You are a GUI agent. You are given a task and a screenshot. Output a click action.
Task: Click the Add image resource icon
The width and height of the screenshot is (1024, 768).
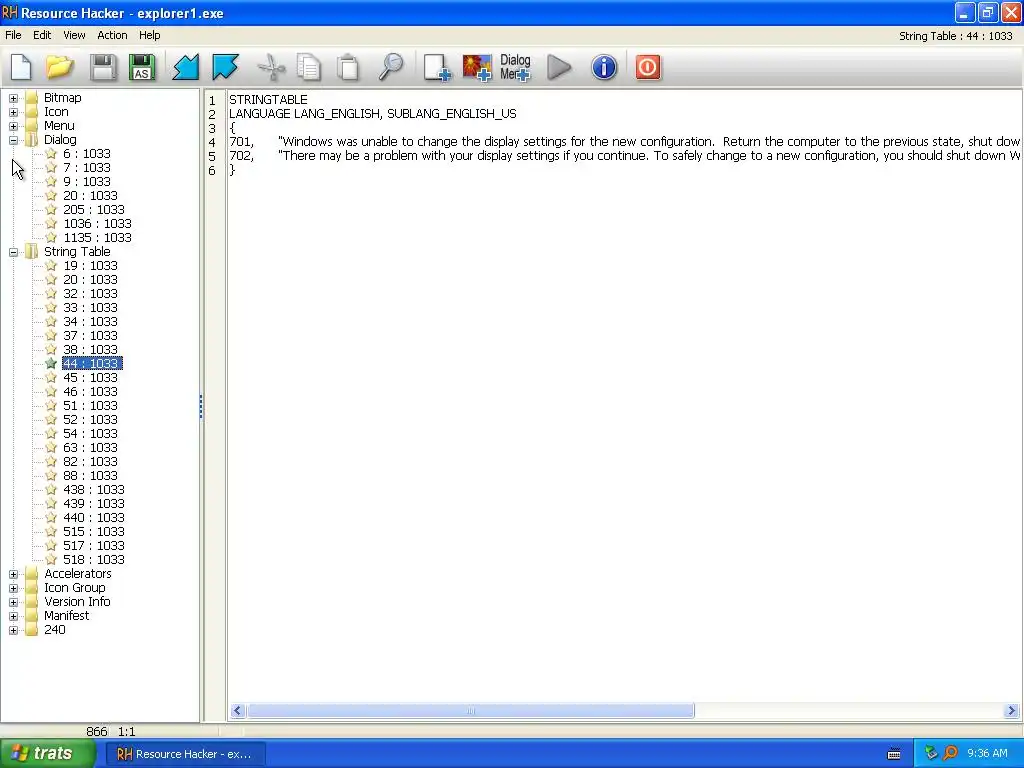477,67
